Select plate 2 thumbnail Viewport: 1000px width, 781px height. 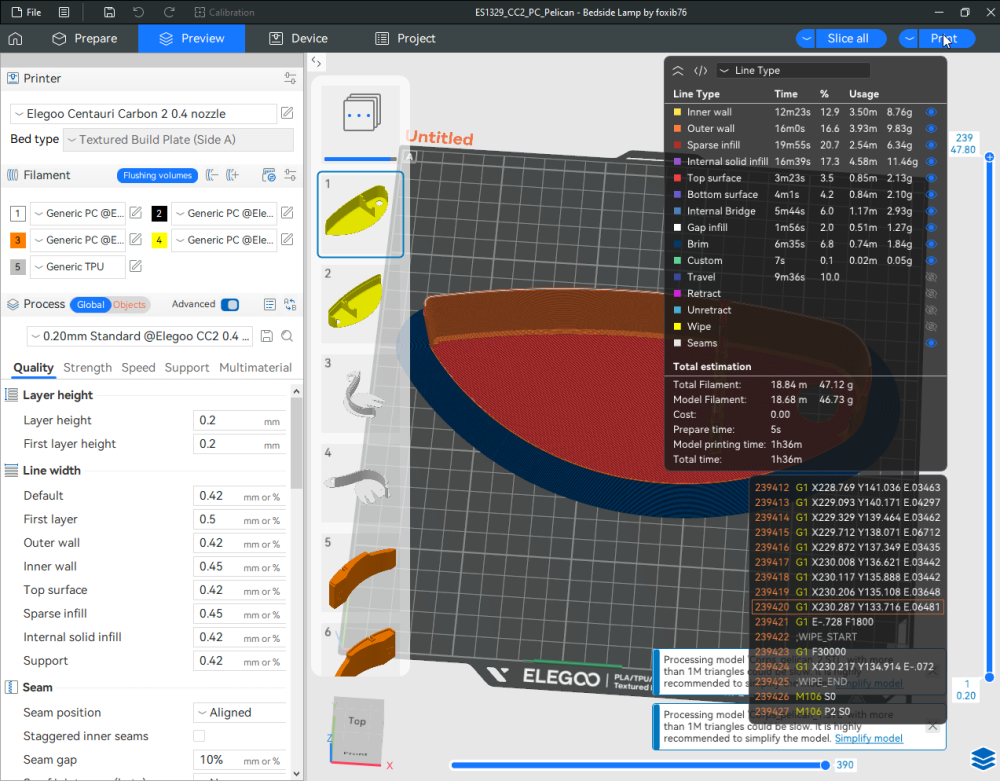(361, 303)
